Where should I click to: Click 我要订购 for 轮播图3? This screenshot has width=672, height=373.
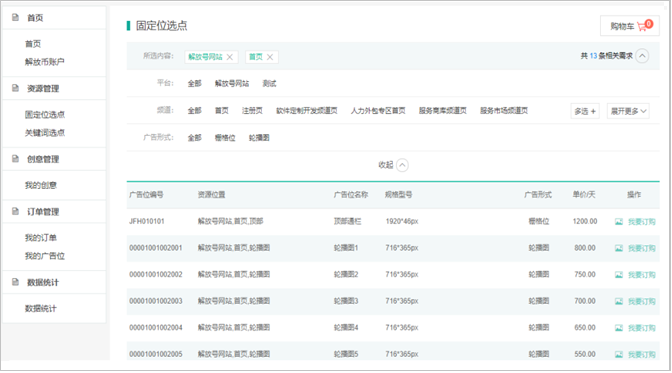(642, 301)
